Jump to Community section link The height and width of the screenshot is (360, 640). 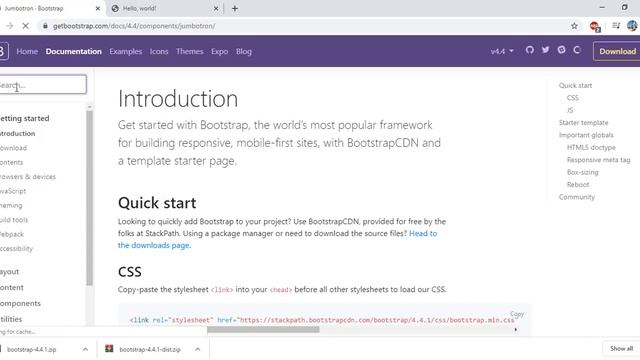coord(576,197)
